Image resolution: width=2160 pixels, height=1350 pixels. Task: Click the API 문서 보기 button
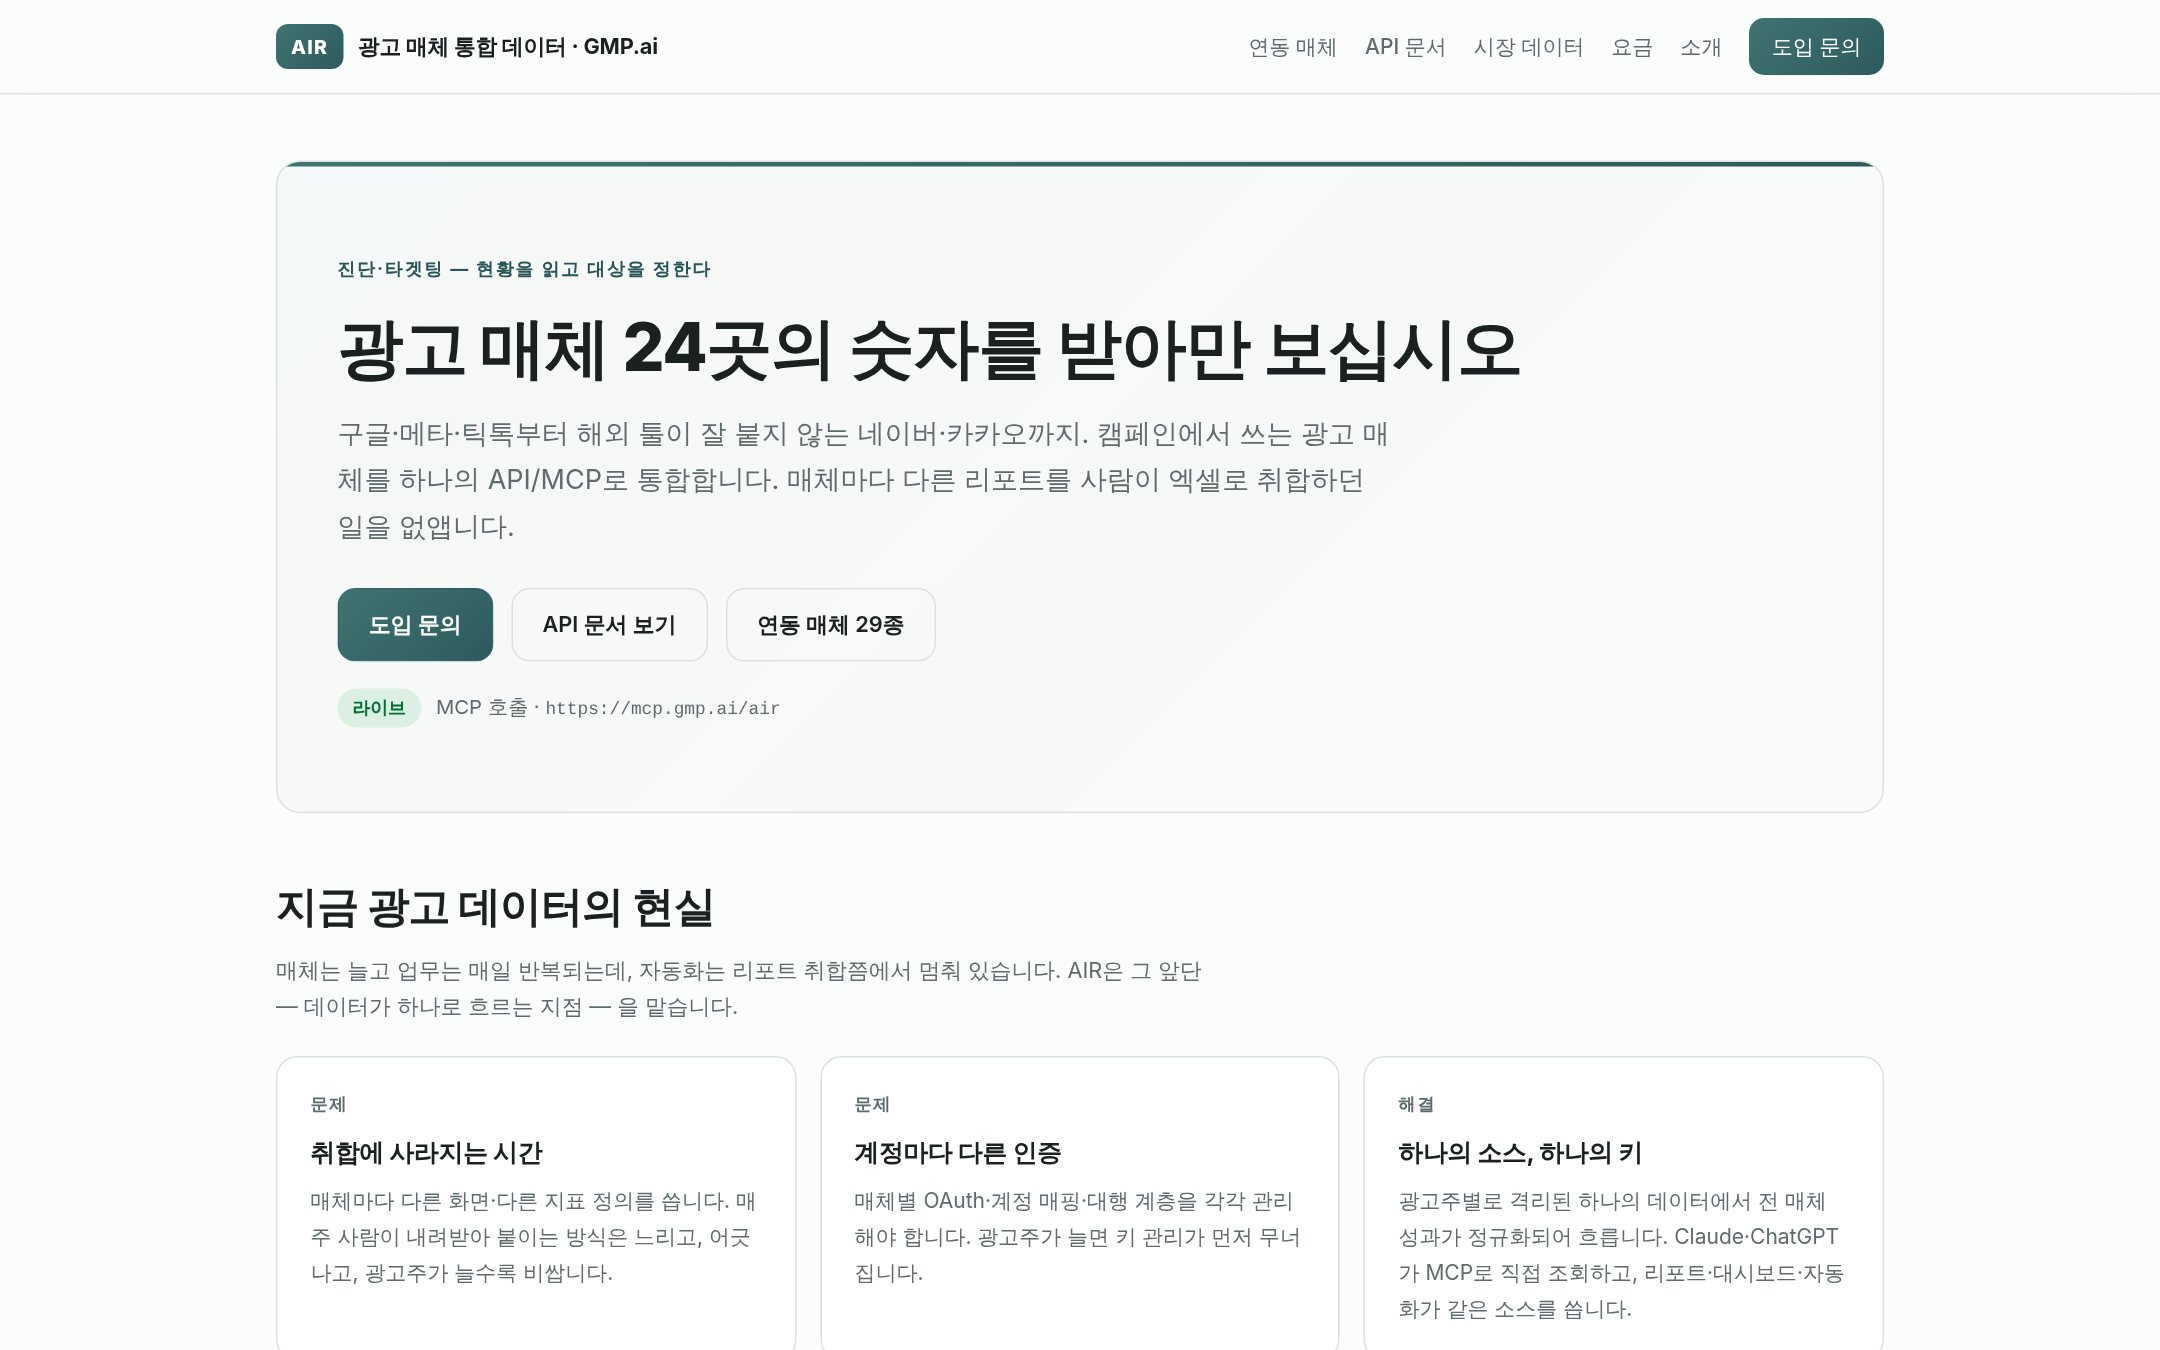tap(609, 625)
